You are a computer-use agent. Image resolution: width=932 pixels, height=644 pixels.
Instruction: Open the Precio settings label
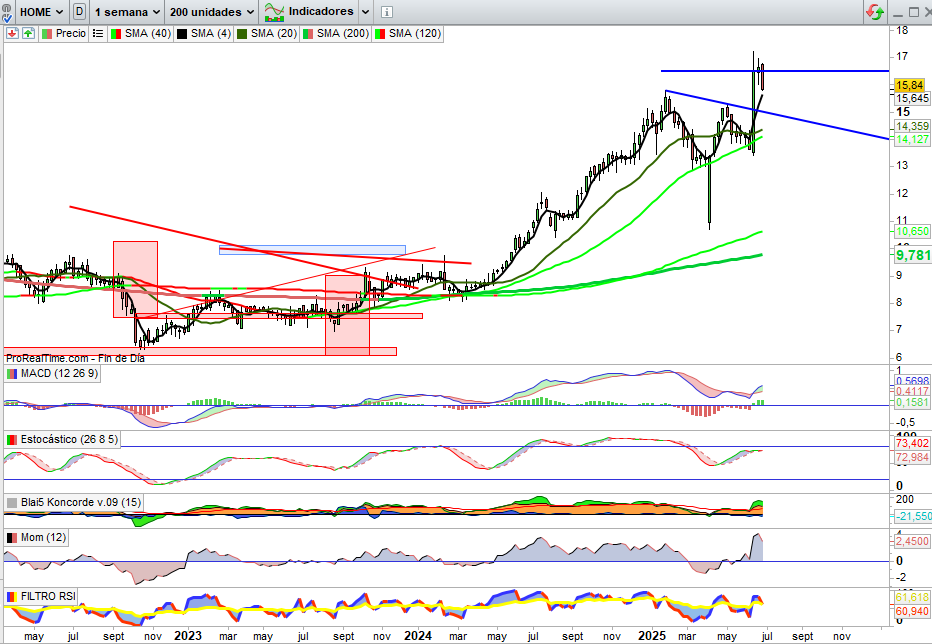(64, 33)
